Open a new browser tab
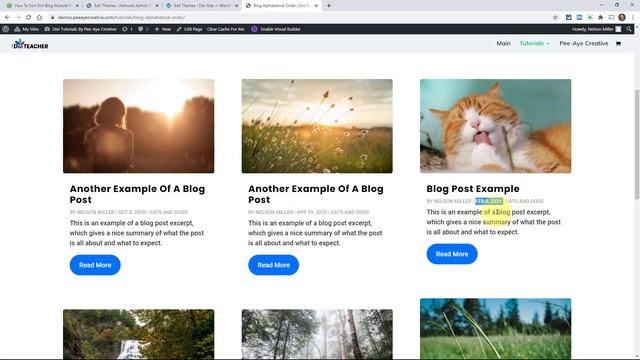Image resolution: width=640 pixels, height=360 pixels. point(329,6)
